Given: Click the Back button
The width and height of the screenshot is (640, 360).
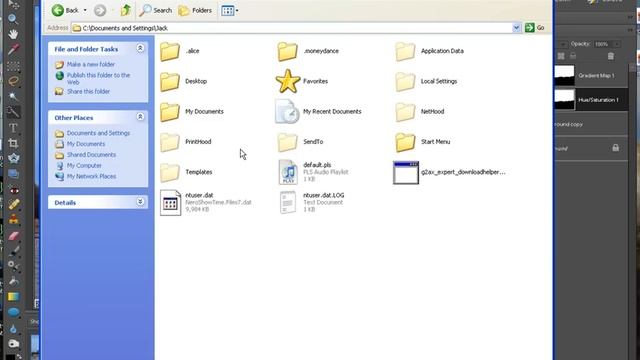Looking at the screenshot, I should (x=65, y=10).
